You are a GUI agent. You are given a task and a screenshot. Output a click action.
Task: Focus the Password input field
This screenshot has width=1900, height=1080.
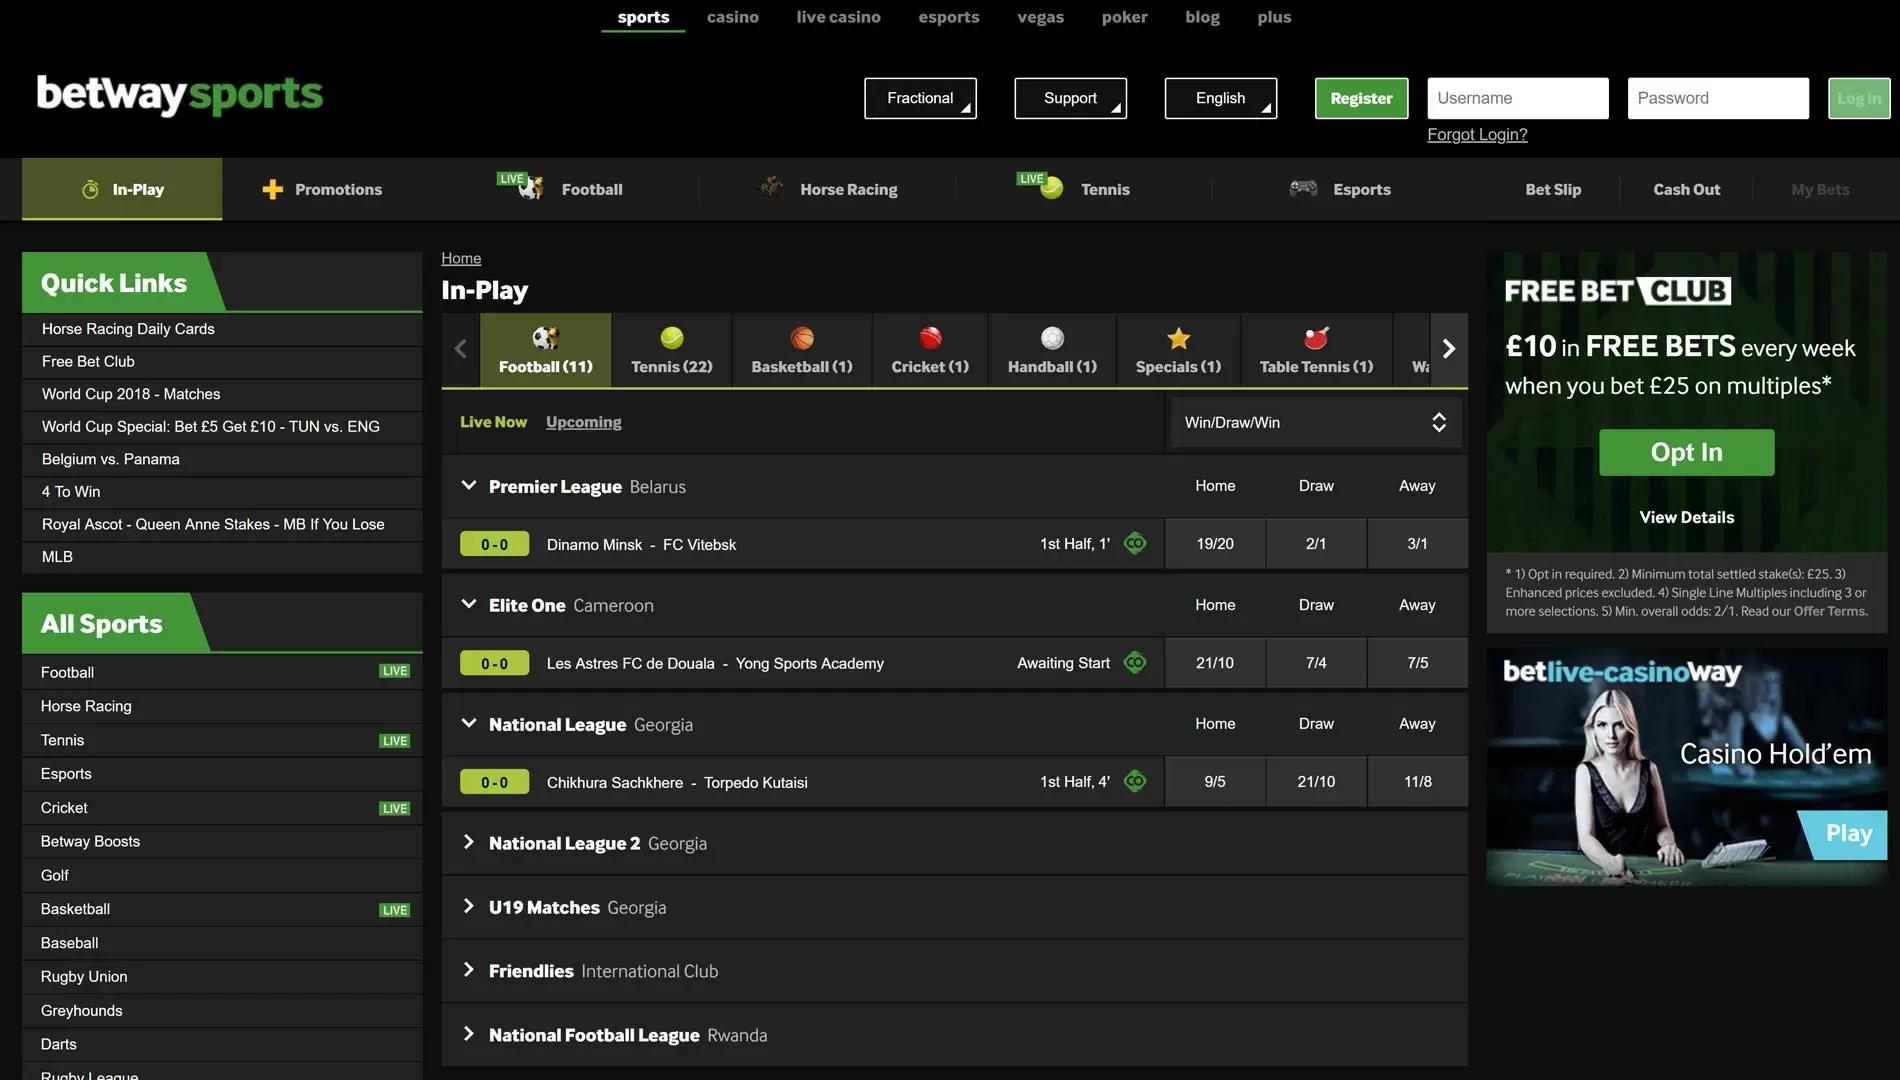1717,98
